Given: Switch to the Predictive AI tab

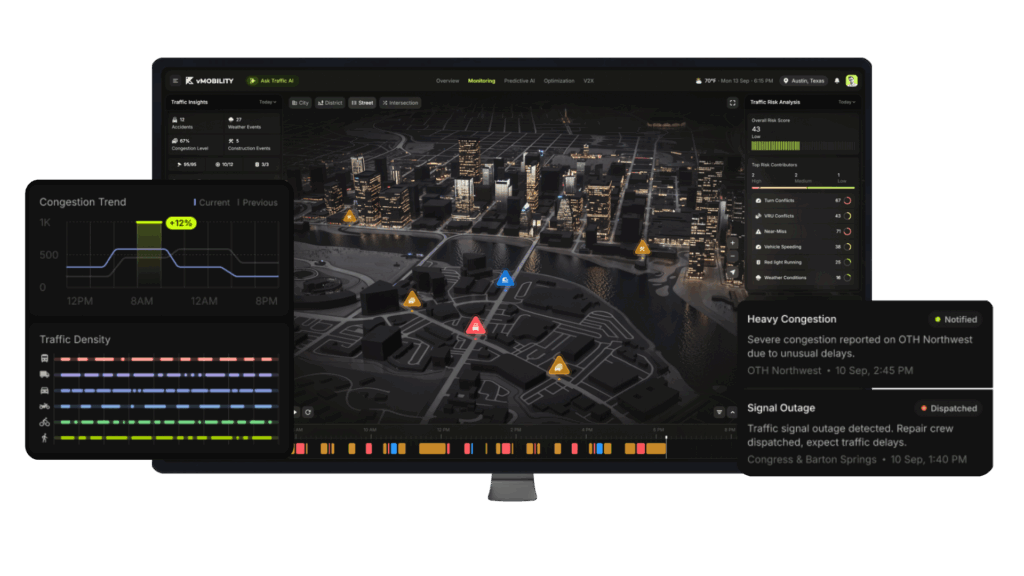Looking at the screenshot, I should pos(519,81).
